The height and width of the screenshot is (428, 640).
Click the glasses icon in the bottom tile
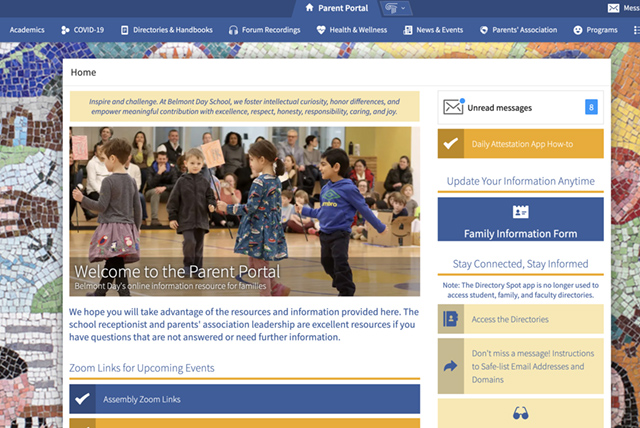520,413
